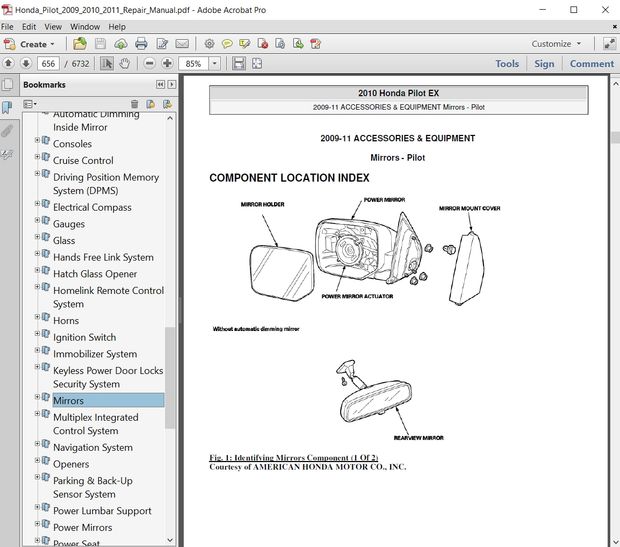
Task: Select the Hands Free Link System bookmark
Action: point(103,257)
